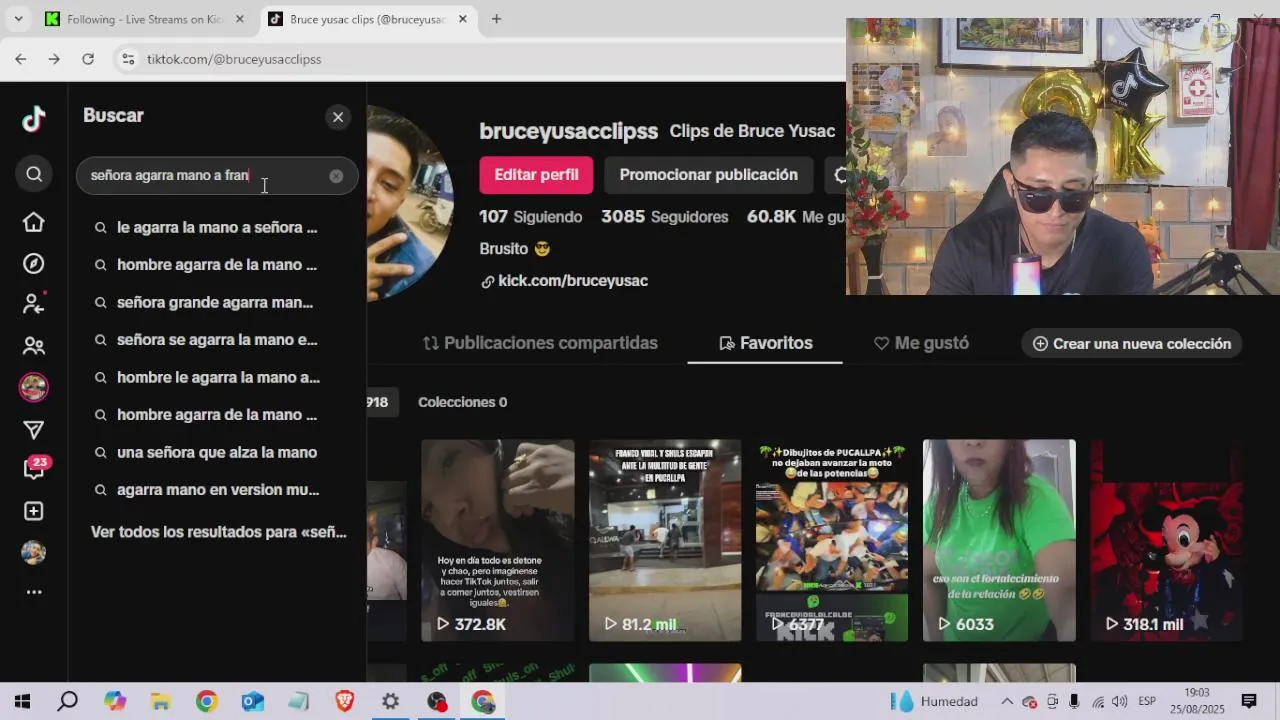
Task: Expand hidden system tray icons chevron
Action: [x=1007, y=702]
